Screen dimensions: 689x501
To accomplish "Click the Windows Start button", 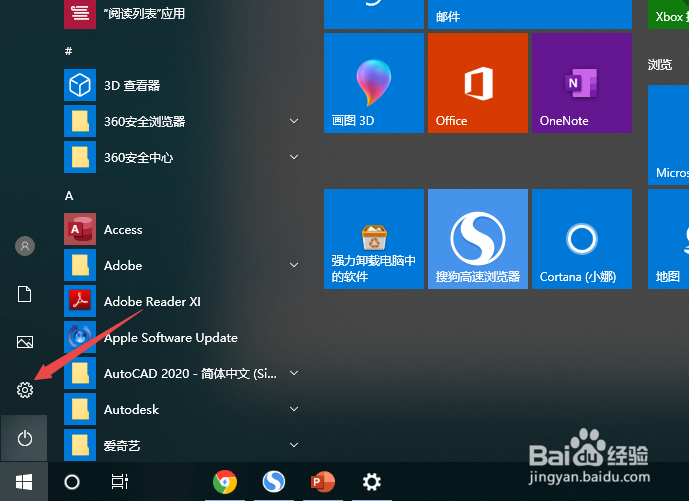I will 24,482.
